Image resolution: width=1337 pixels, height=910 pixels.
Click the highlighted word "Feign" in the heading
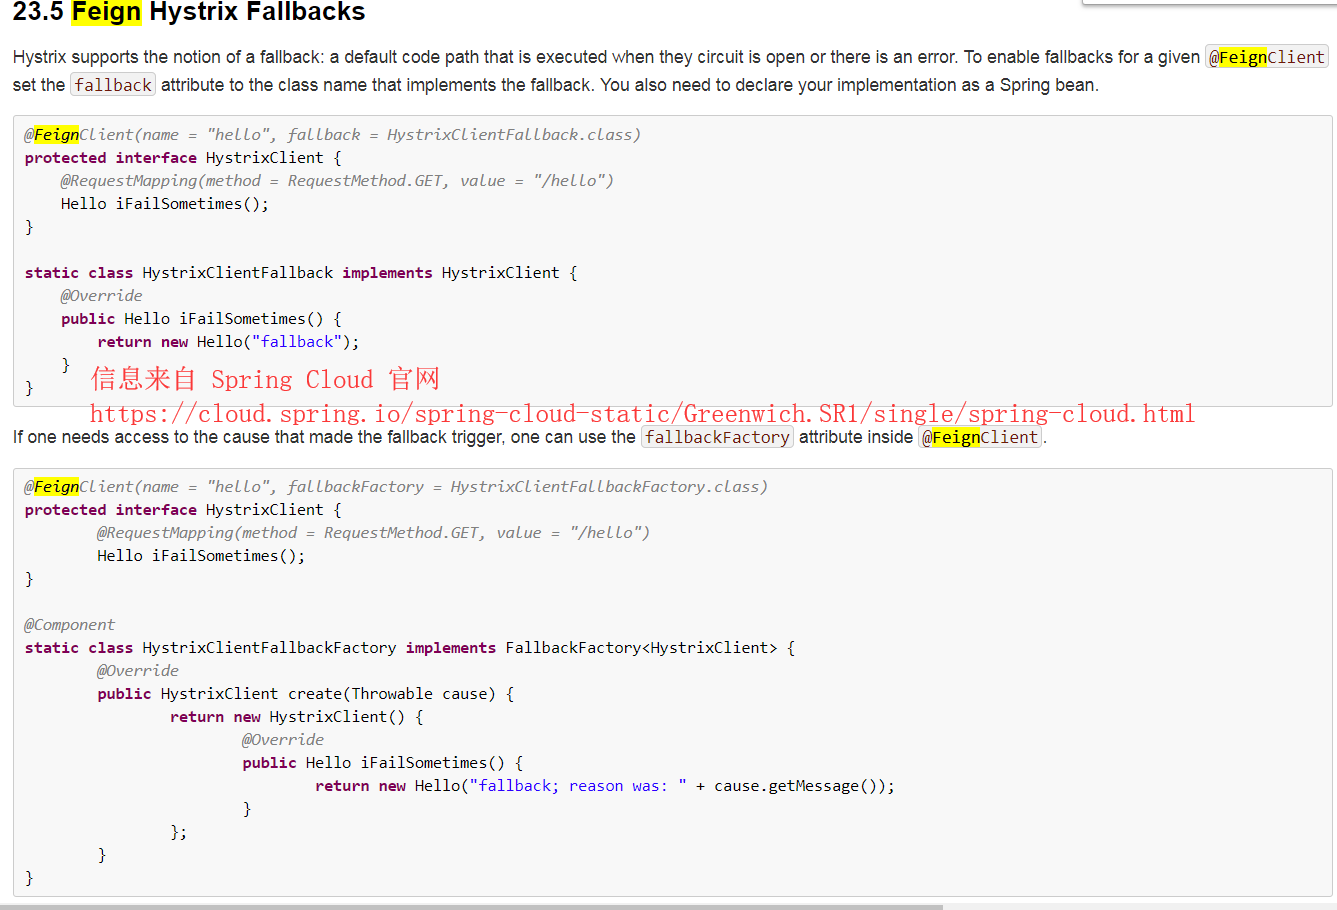point(106,12)
